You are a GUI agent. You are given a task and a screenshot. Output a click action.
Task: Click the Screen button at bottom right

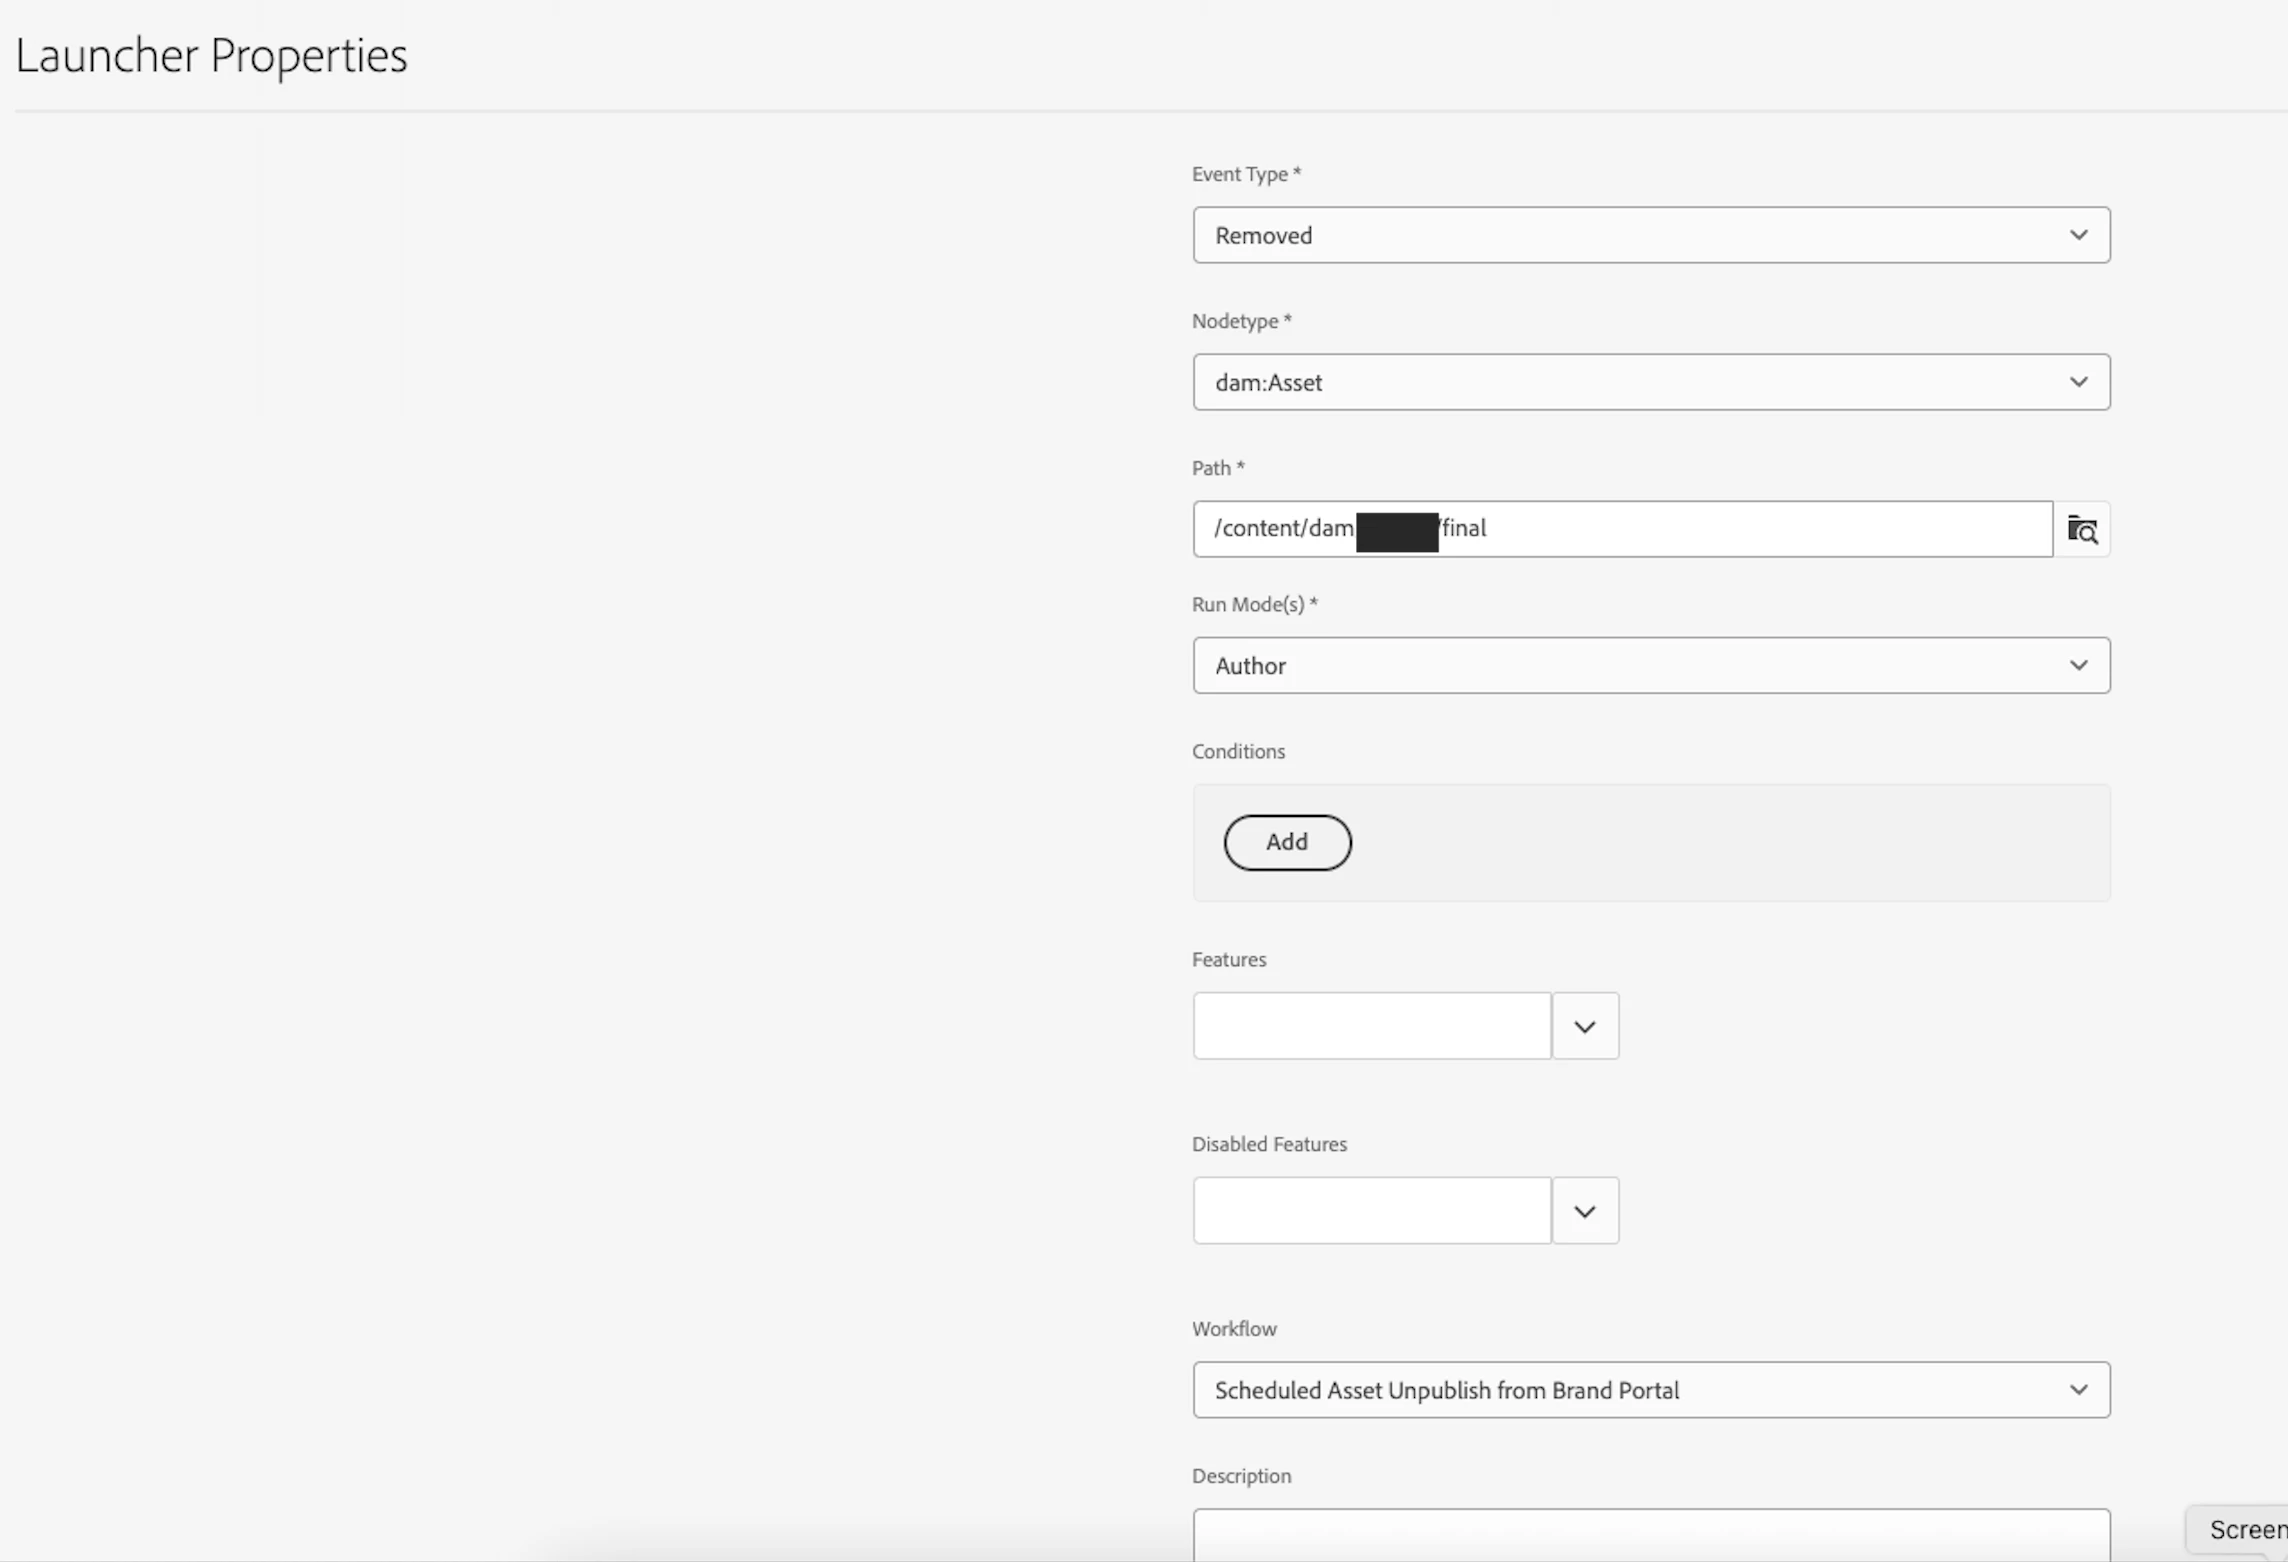point(2245,1530)
